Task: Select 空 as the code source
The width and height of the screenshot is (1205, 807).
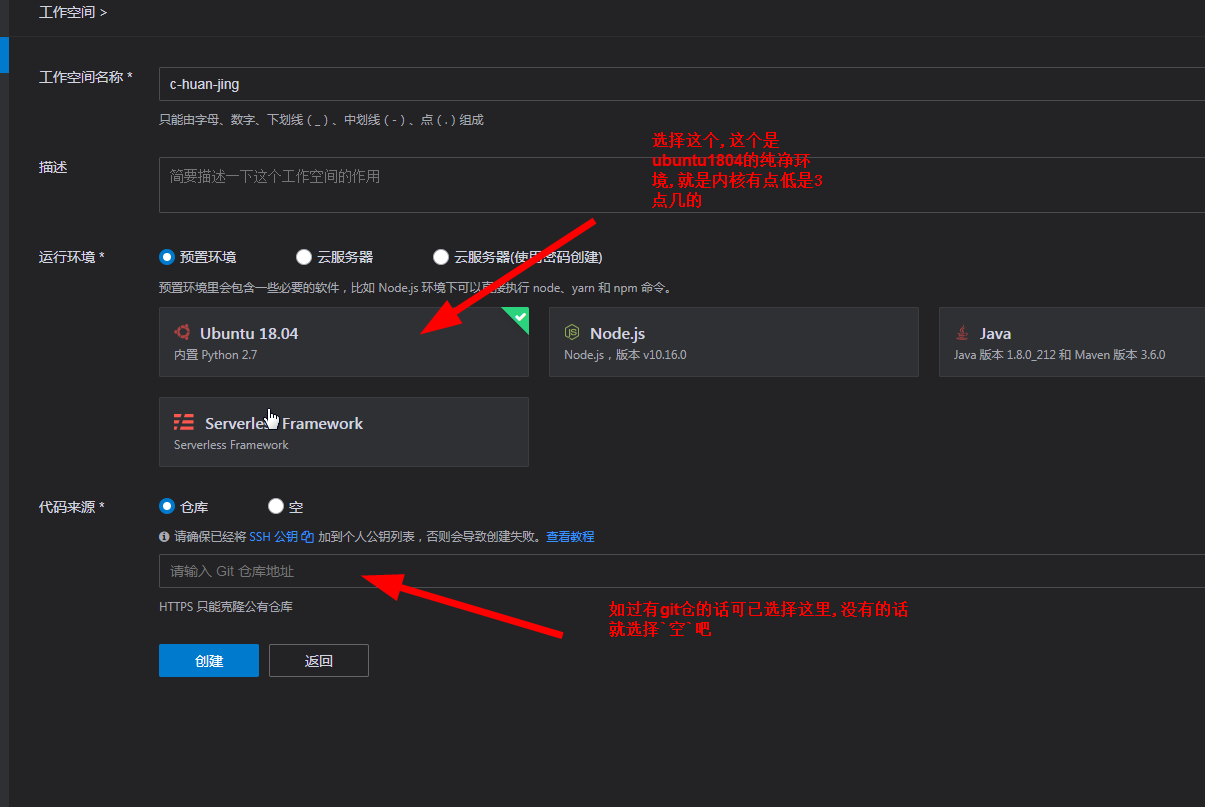Action: (x=276, y=507)
